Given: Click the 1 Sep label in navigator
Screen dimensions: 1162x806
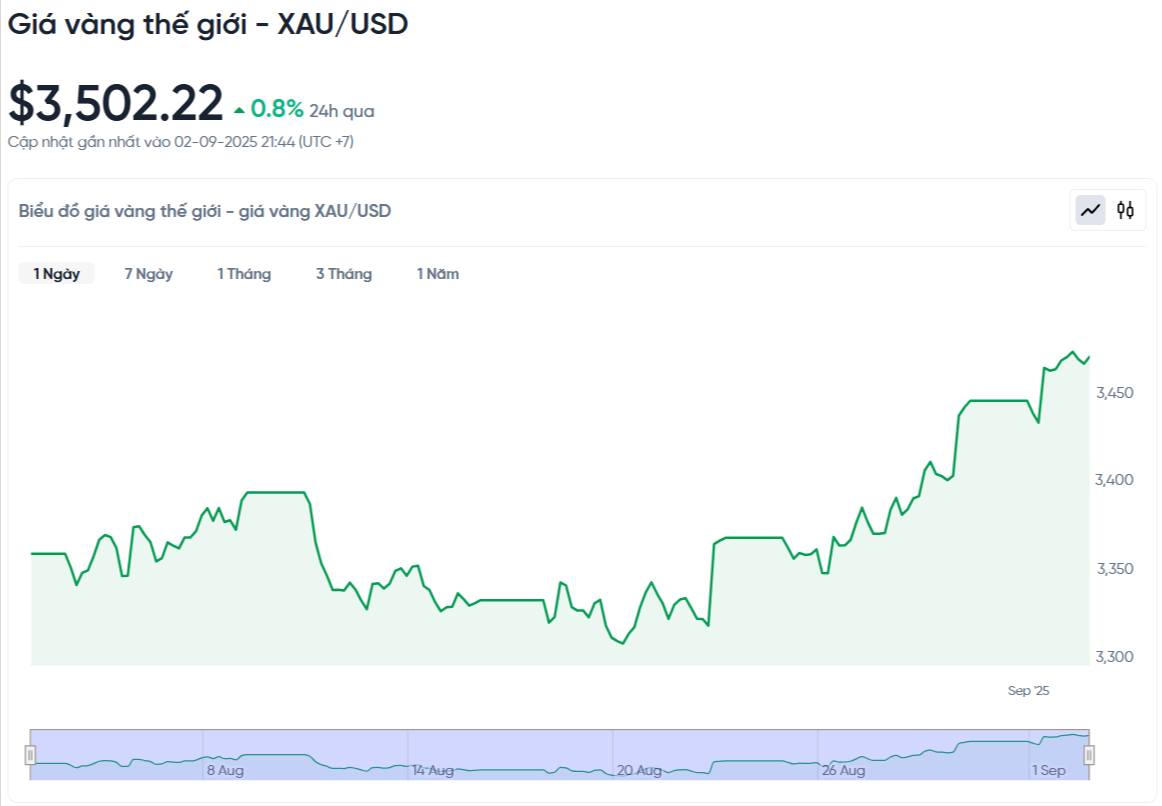Looking at the screenshot, I should tap(1049, 770).
